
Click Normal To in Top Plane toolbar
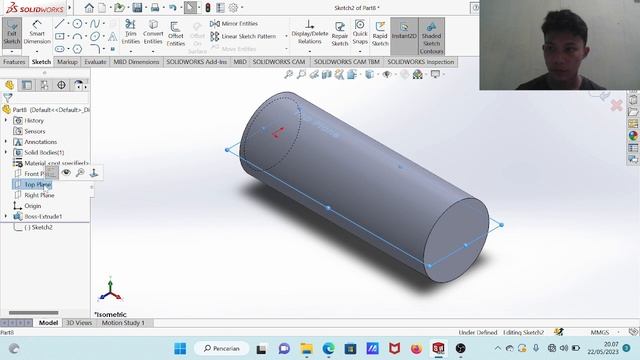(94, 173)
